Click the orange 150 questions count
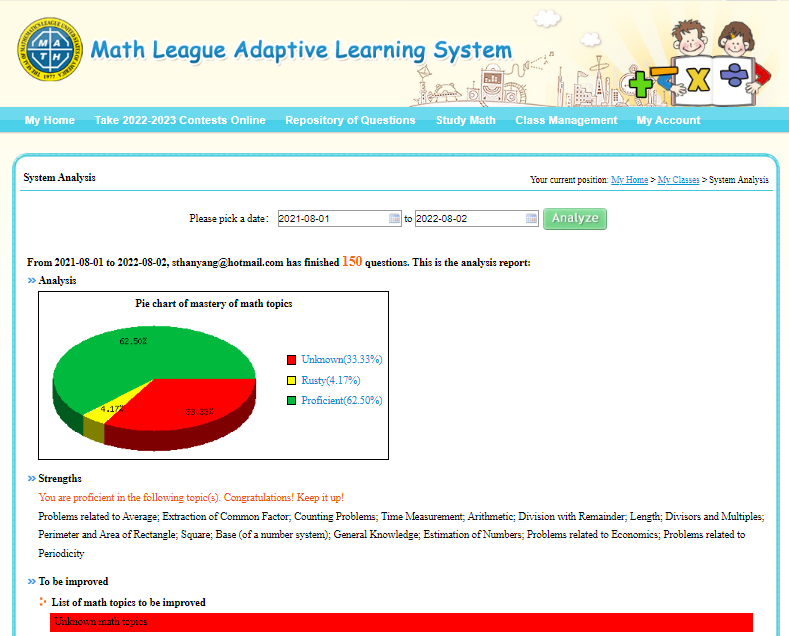789x636 pixels. tap(352, 262)
